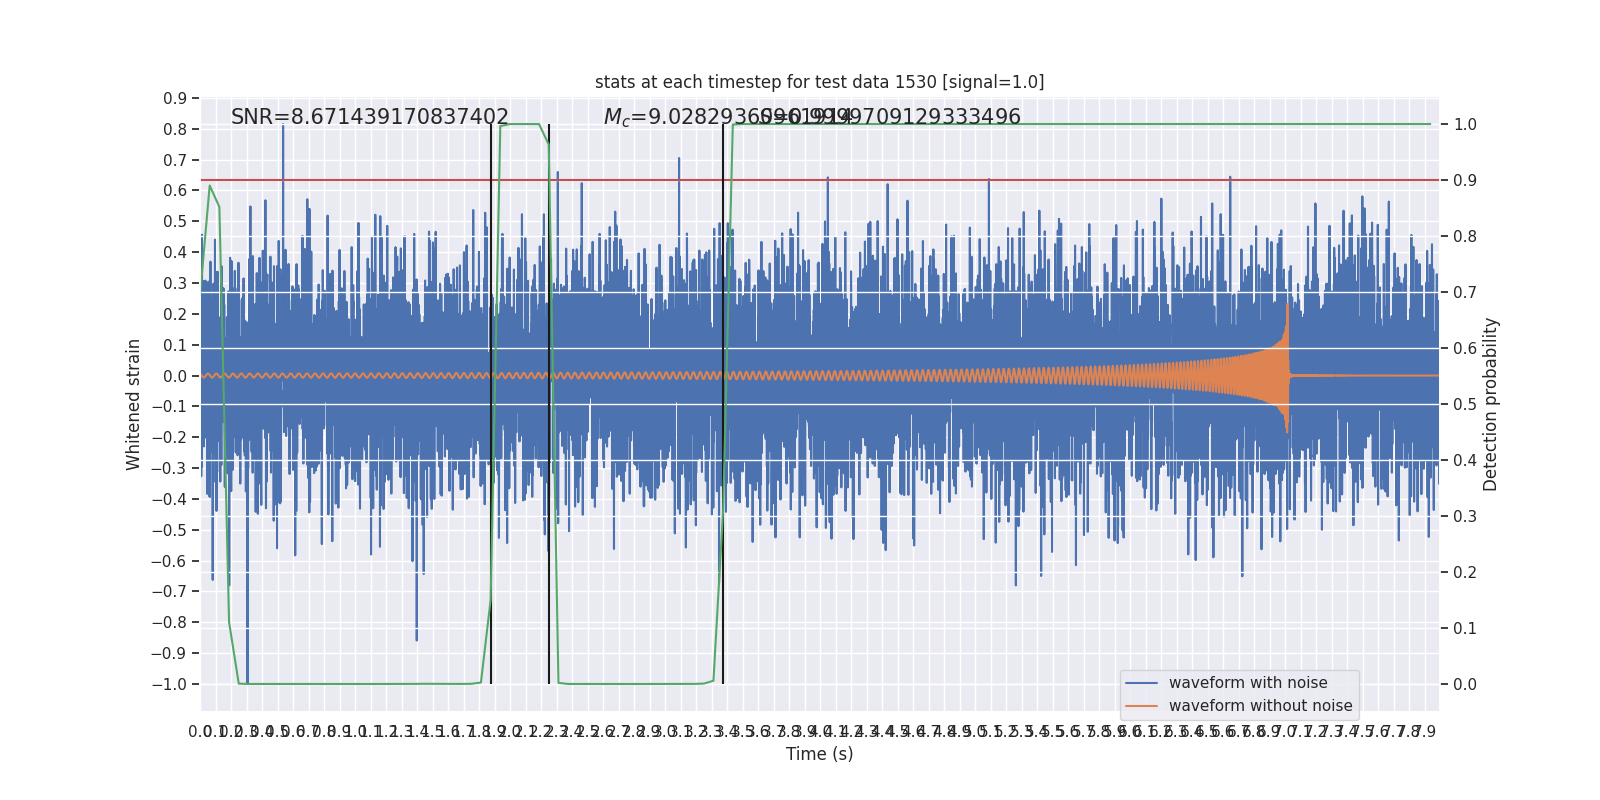Click the 1.0 tick on the right axis
Image resolution: width=1600 pixels, height=800 pixels.
click(1465, 125)
